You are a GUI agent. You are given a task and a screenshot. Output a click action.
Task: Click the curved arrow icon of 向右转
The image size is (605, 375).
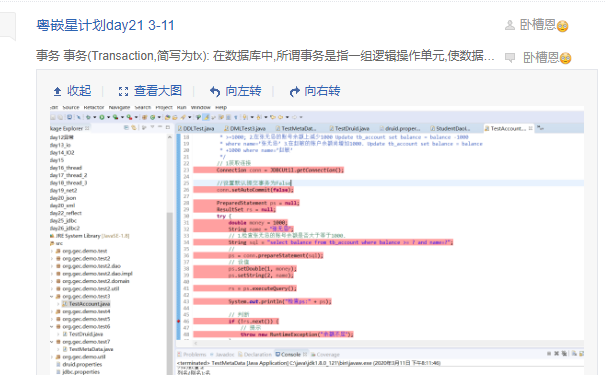click(294, 91)
